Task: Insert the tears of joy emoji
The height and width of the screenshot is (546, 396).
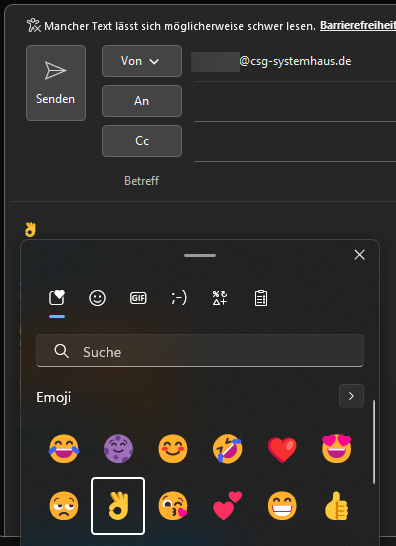Action: click(64, 449)
